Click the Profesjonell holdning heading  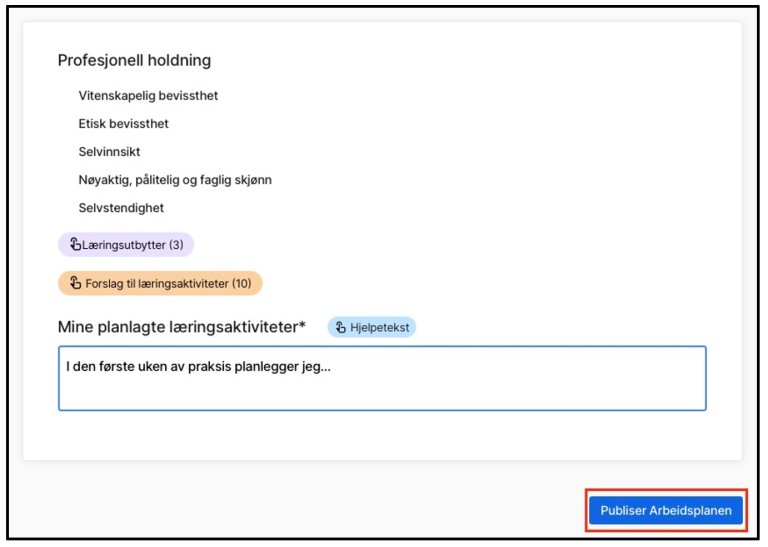[x=134, y=60]
